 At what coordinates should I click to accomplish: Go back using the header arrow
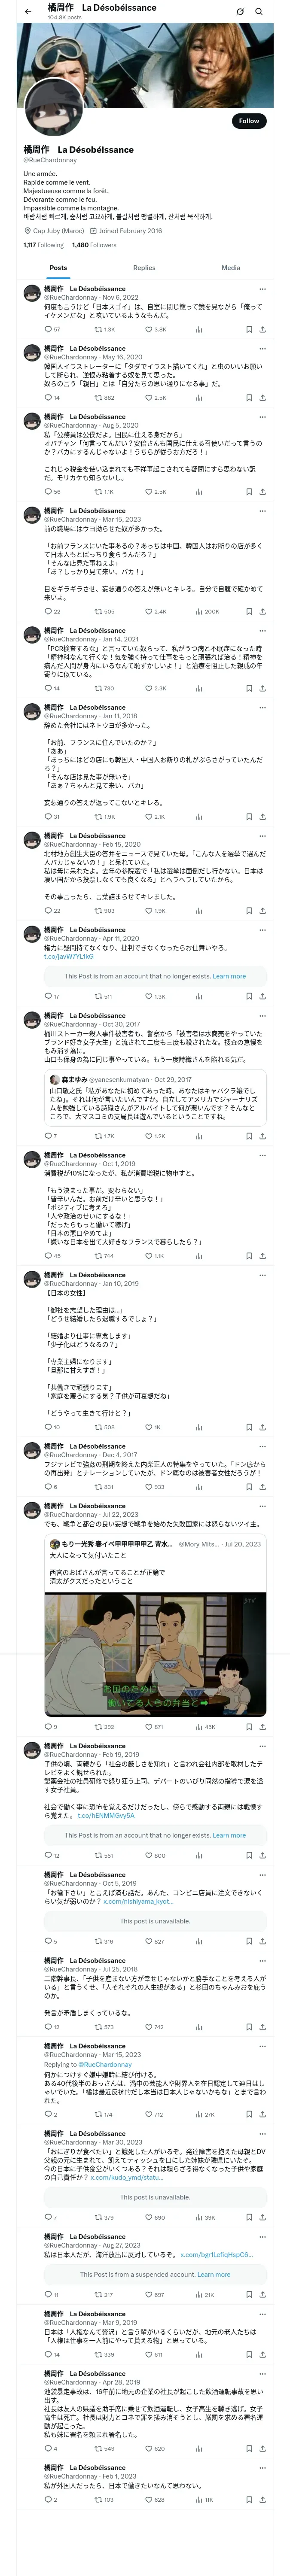(x=28, y=12)
